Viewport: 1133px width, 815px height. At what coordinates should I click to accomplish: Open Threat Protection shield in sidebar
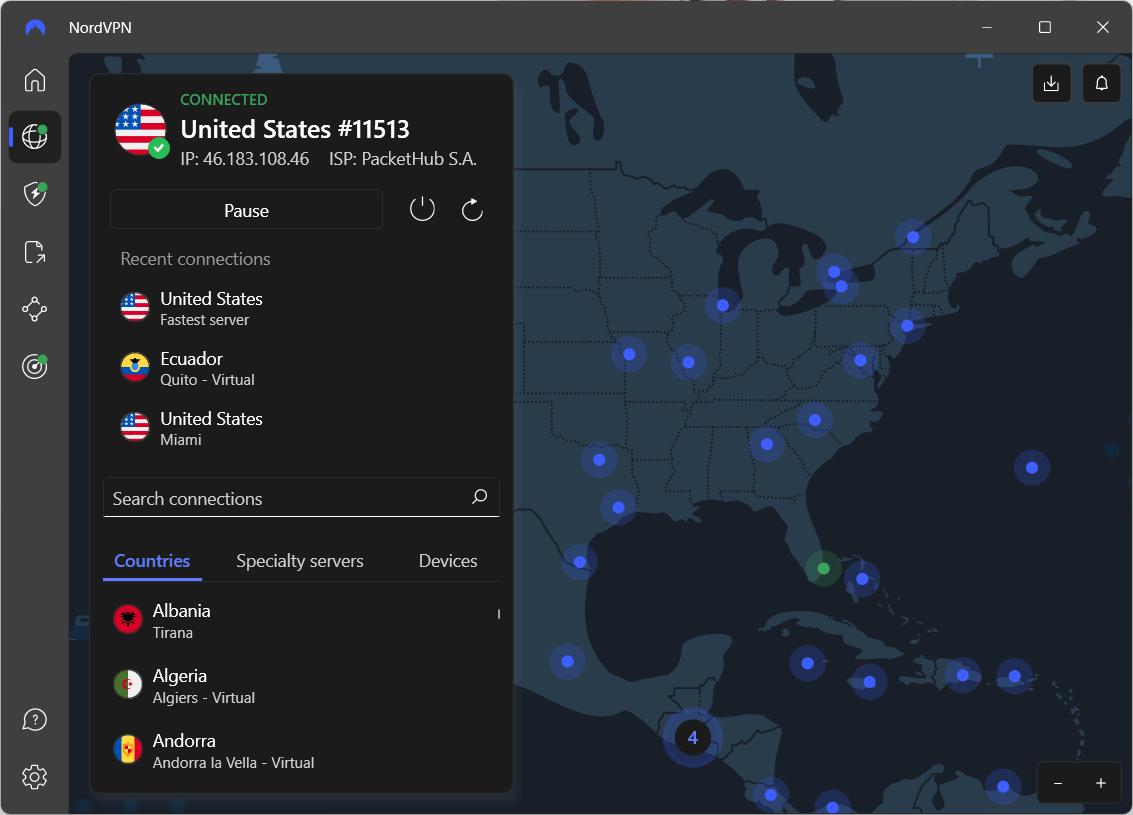(35, 194)
